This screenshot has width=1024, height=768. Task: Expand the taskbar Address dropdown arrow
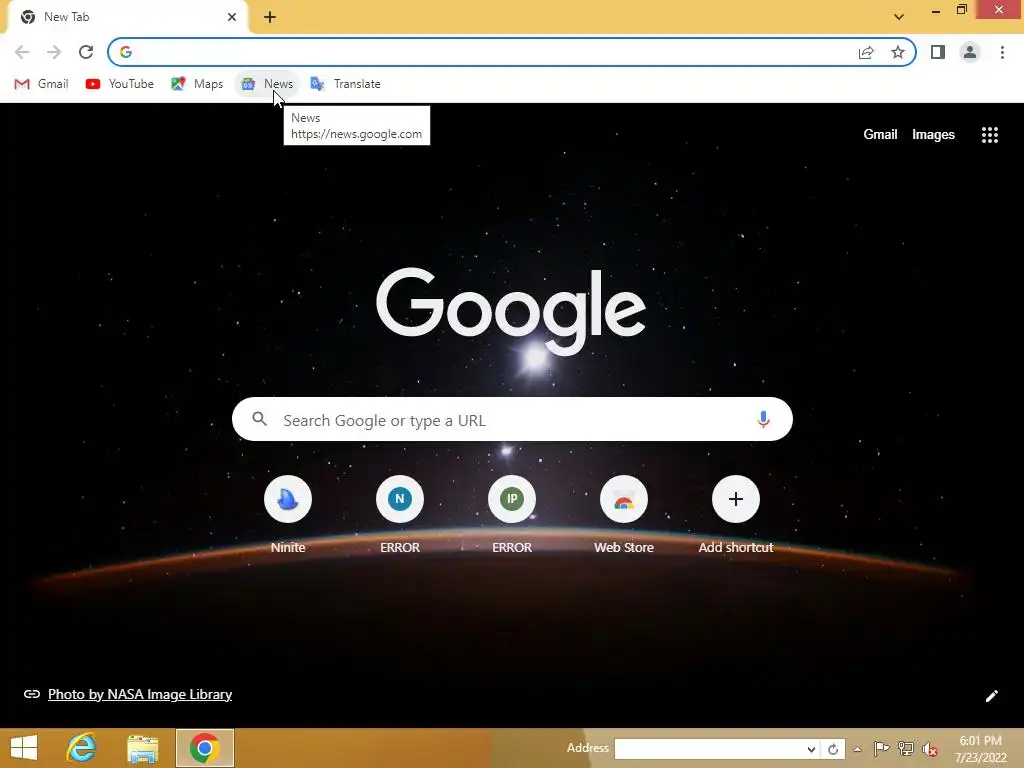coord(811,749)
